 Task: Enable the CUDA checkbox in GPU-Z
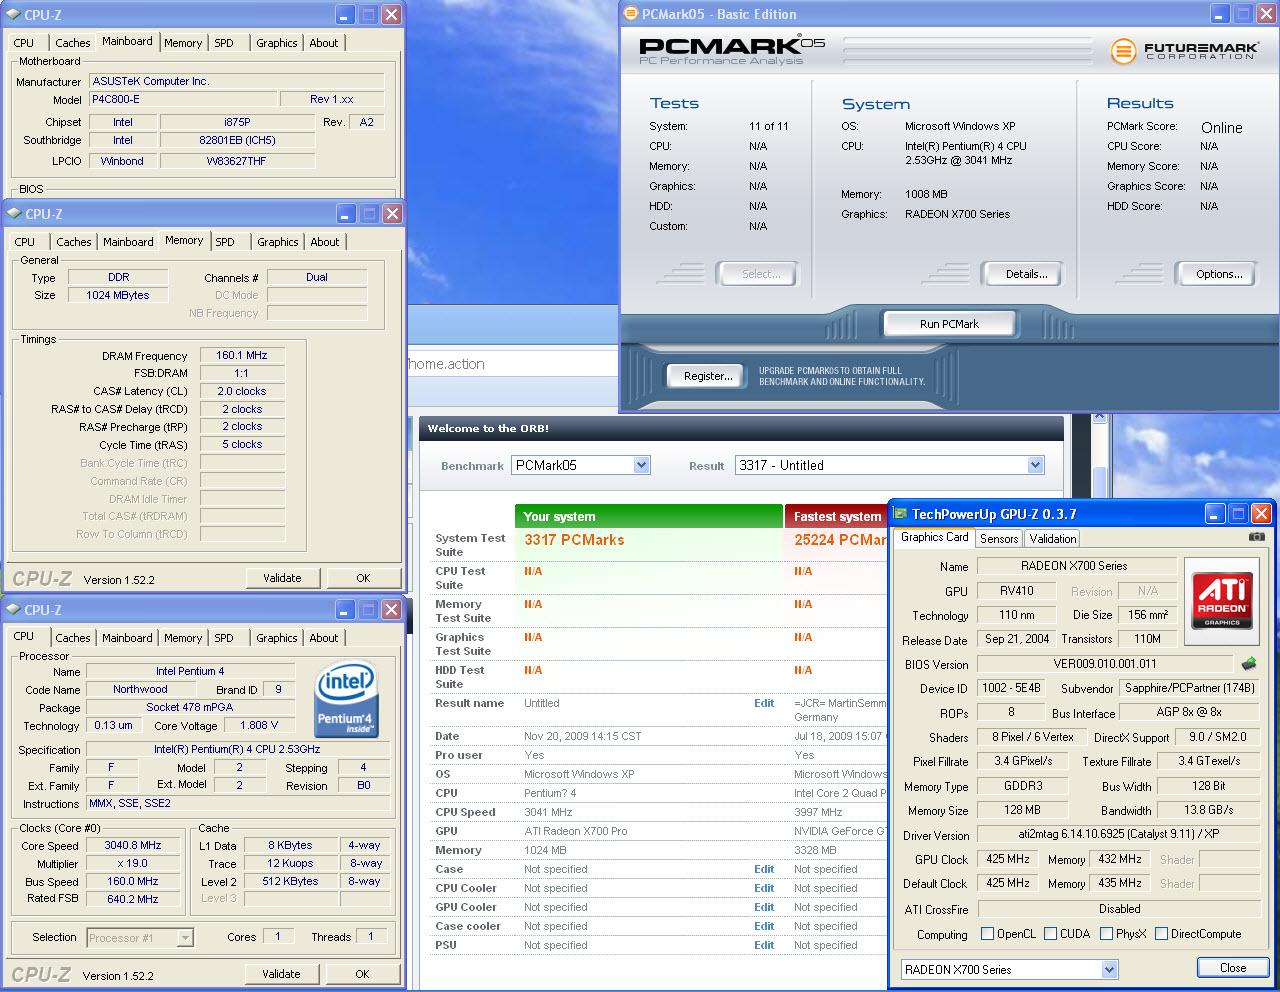click(1050, 934)
